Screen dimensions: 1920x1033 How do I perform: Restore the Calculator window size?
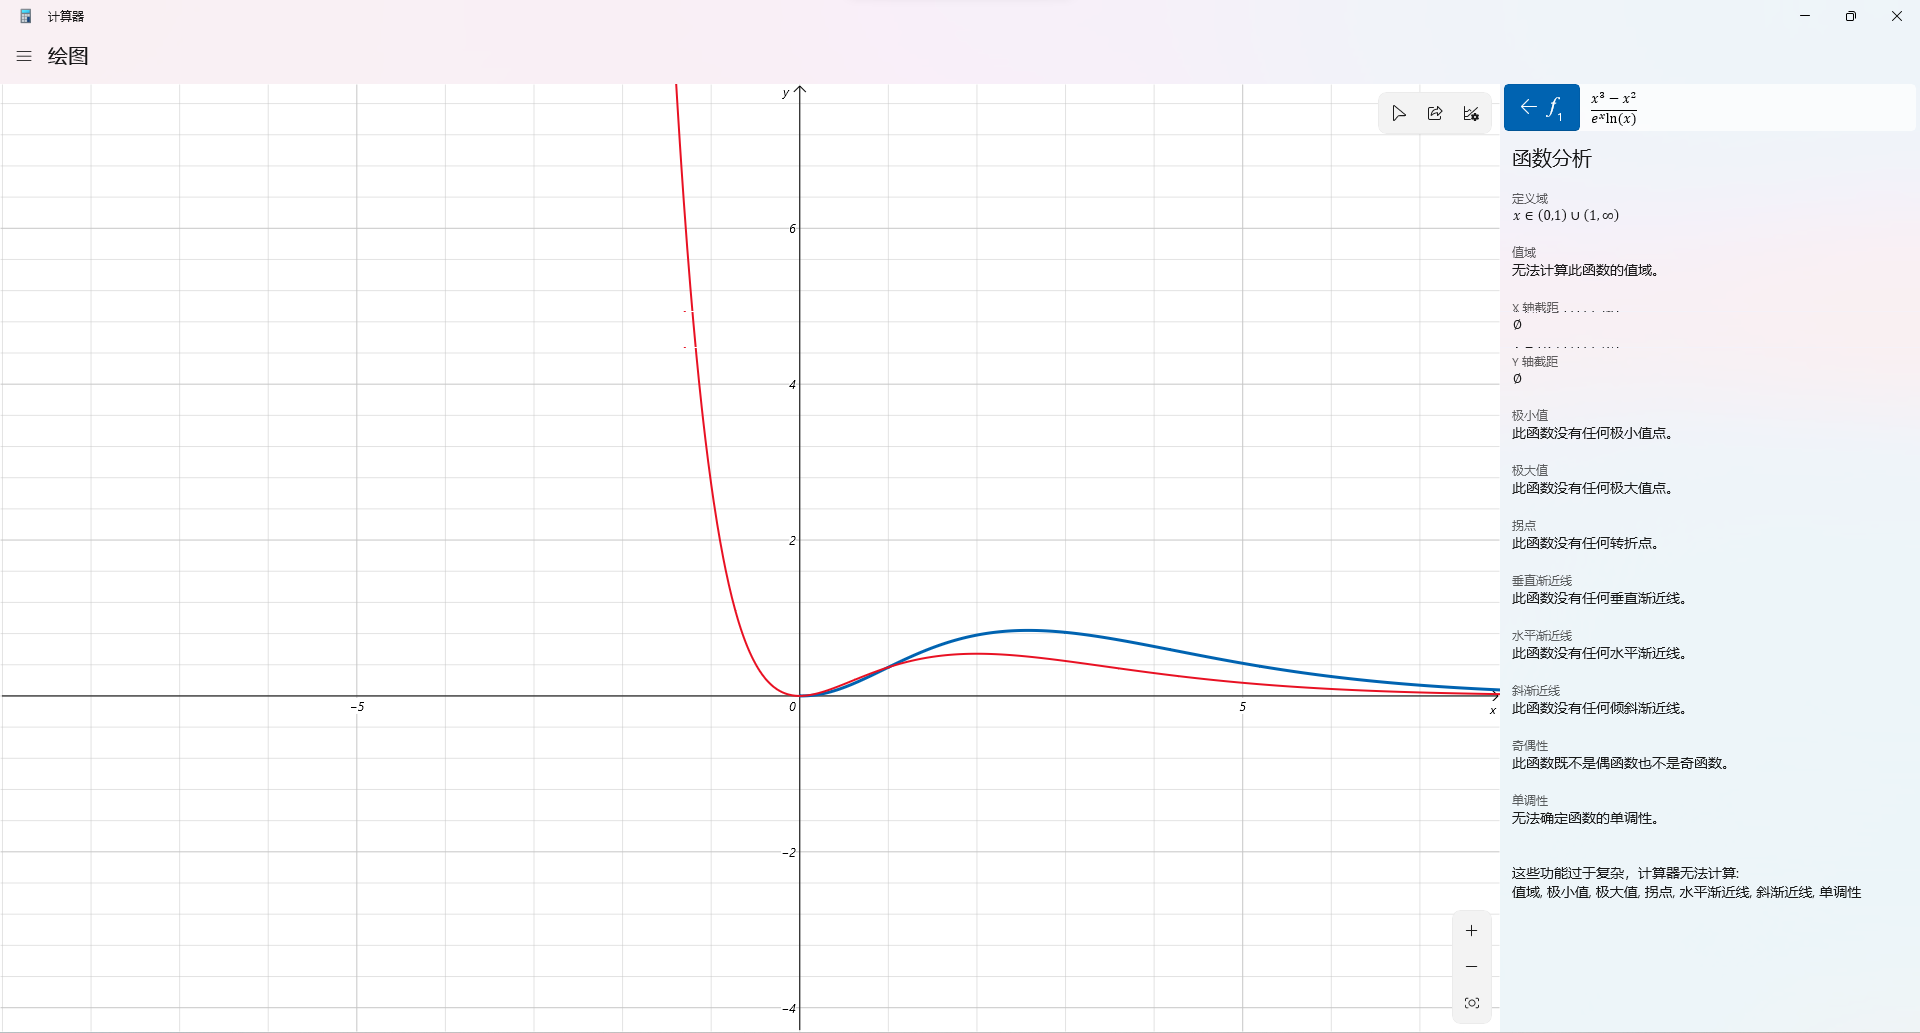pos(1850,15)
